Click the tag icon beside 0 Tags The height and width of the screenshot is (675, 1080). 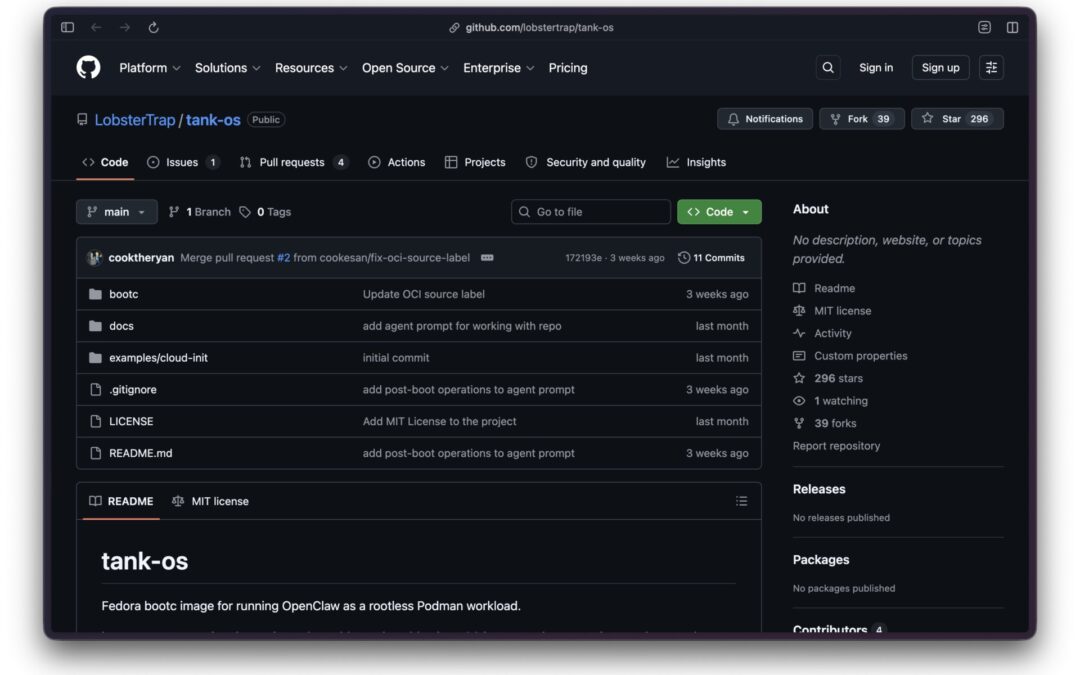tap(245, 212)
